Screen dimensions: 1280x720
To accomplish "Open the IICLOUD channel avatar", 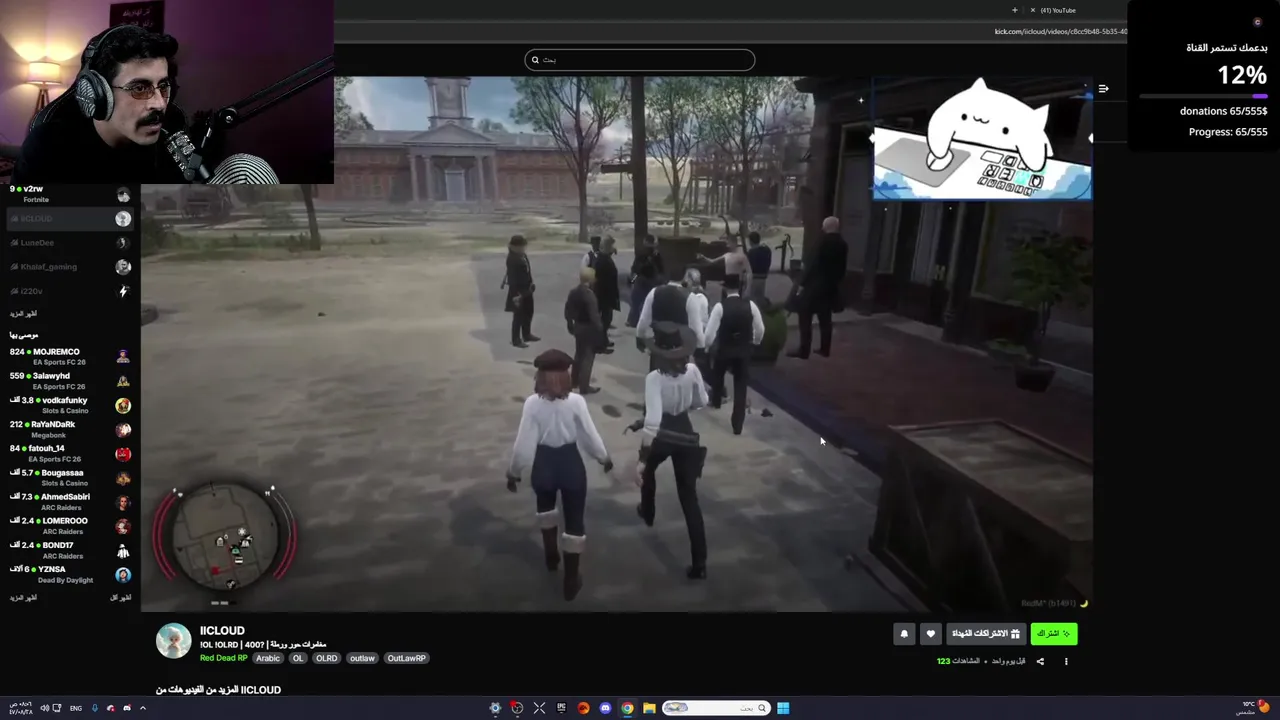I will pos(173,641).
